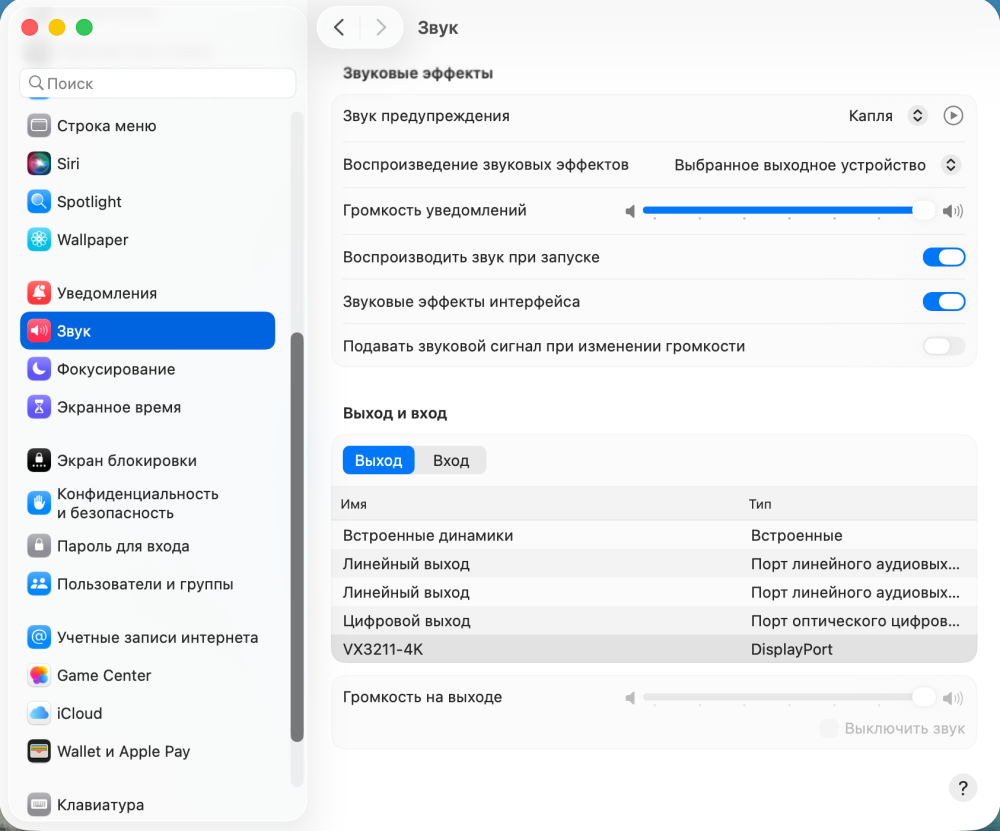Open the Пароль для входа icon
The width and height of the screenshot is (1000, 831).
click(x=39, y=546)
